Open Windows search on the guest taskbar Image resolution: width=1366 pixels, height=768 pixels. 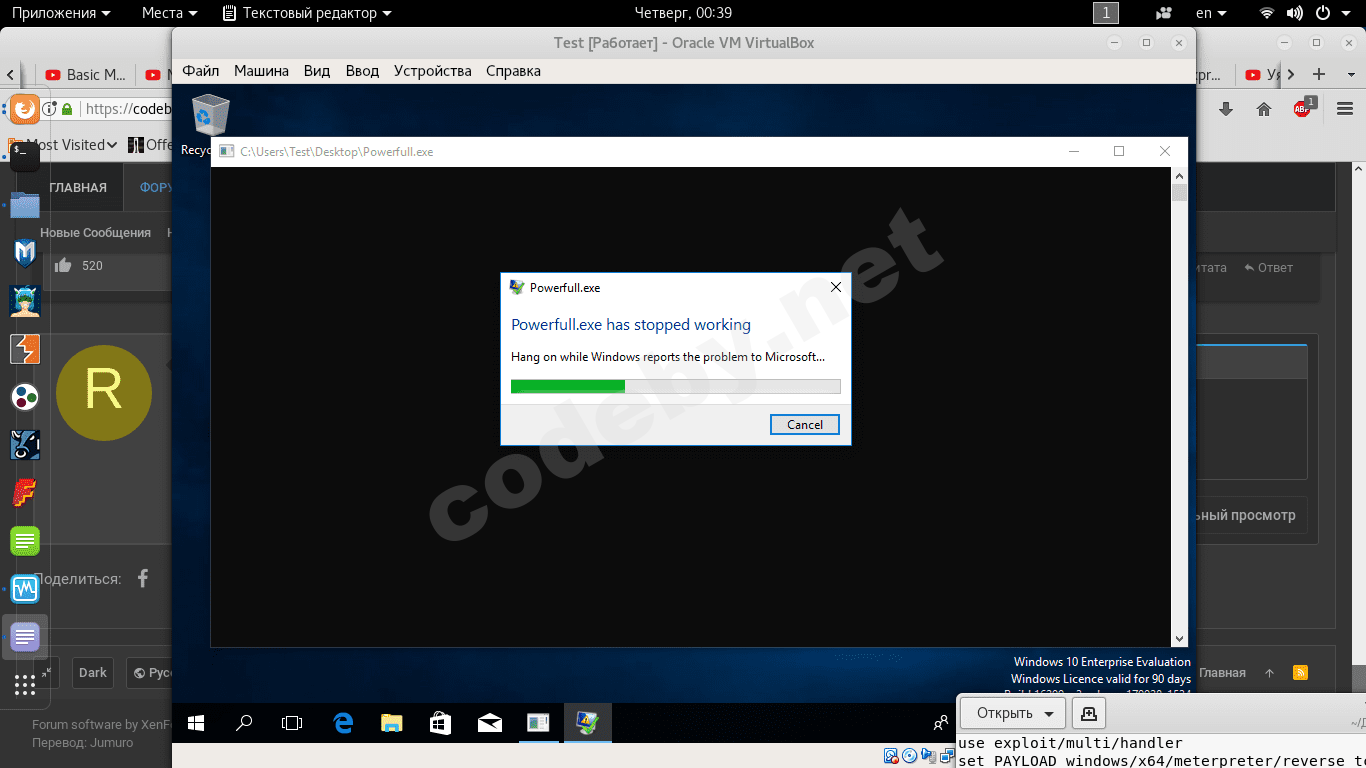tap(244, 723)
